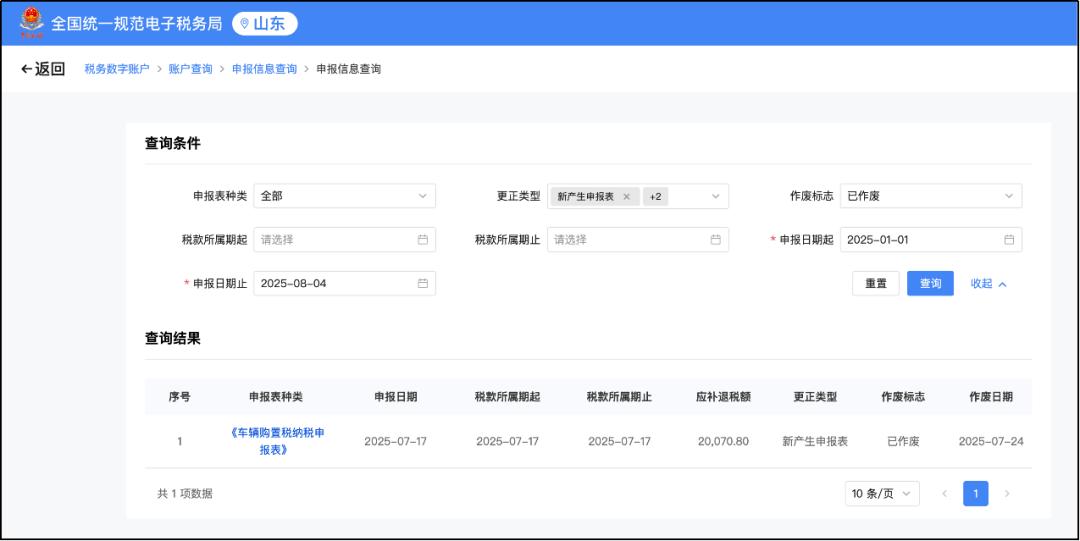Go to the previous results page arrow

pos(944,494)
